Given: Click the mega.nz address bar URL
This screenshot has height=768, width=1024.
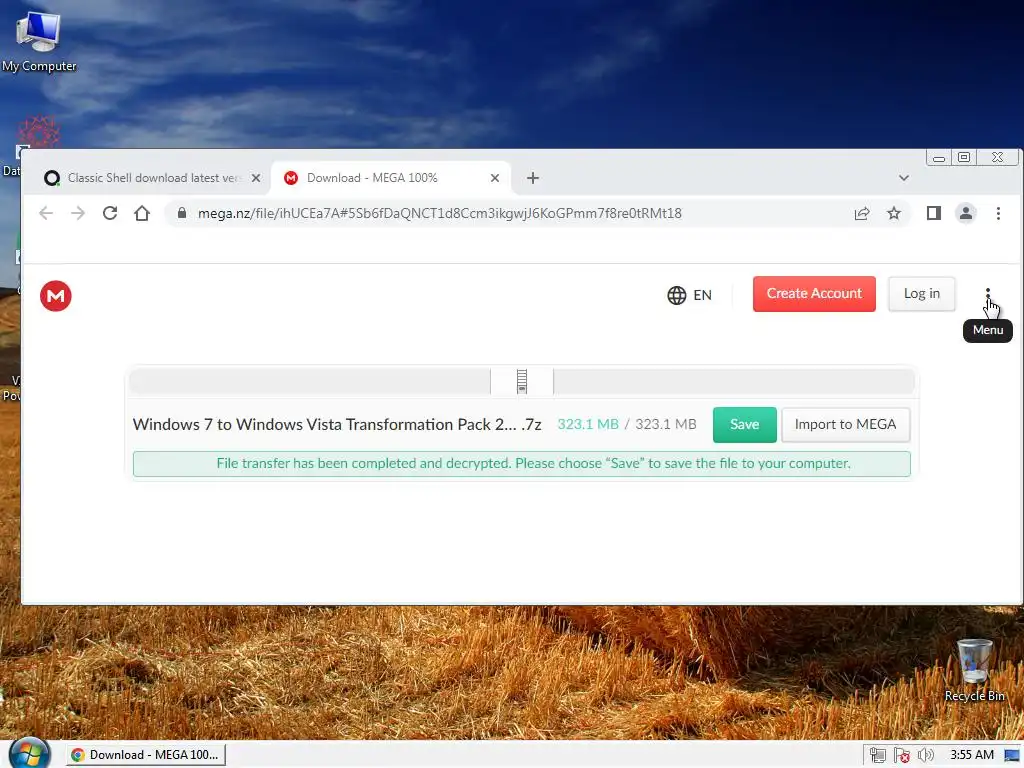Looking at the screenshot, I should coord(440,214).
